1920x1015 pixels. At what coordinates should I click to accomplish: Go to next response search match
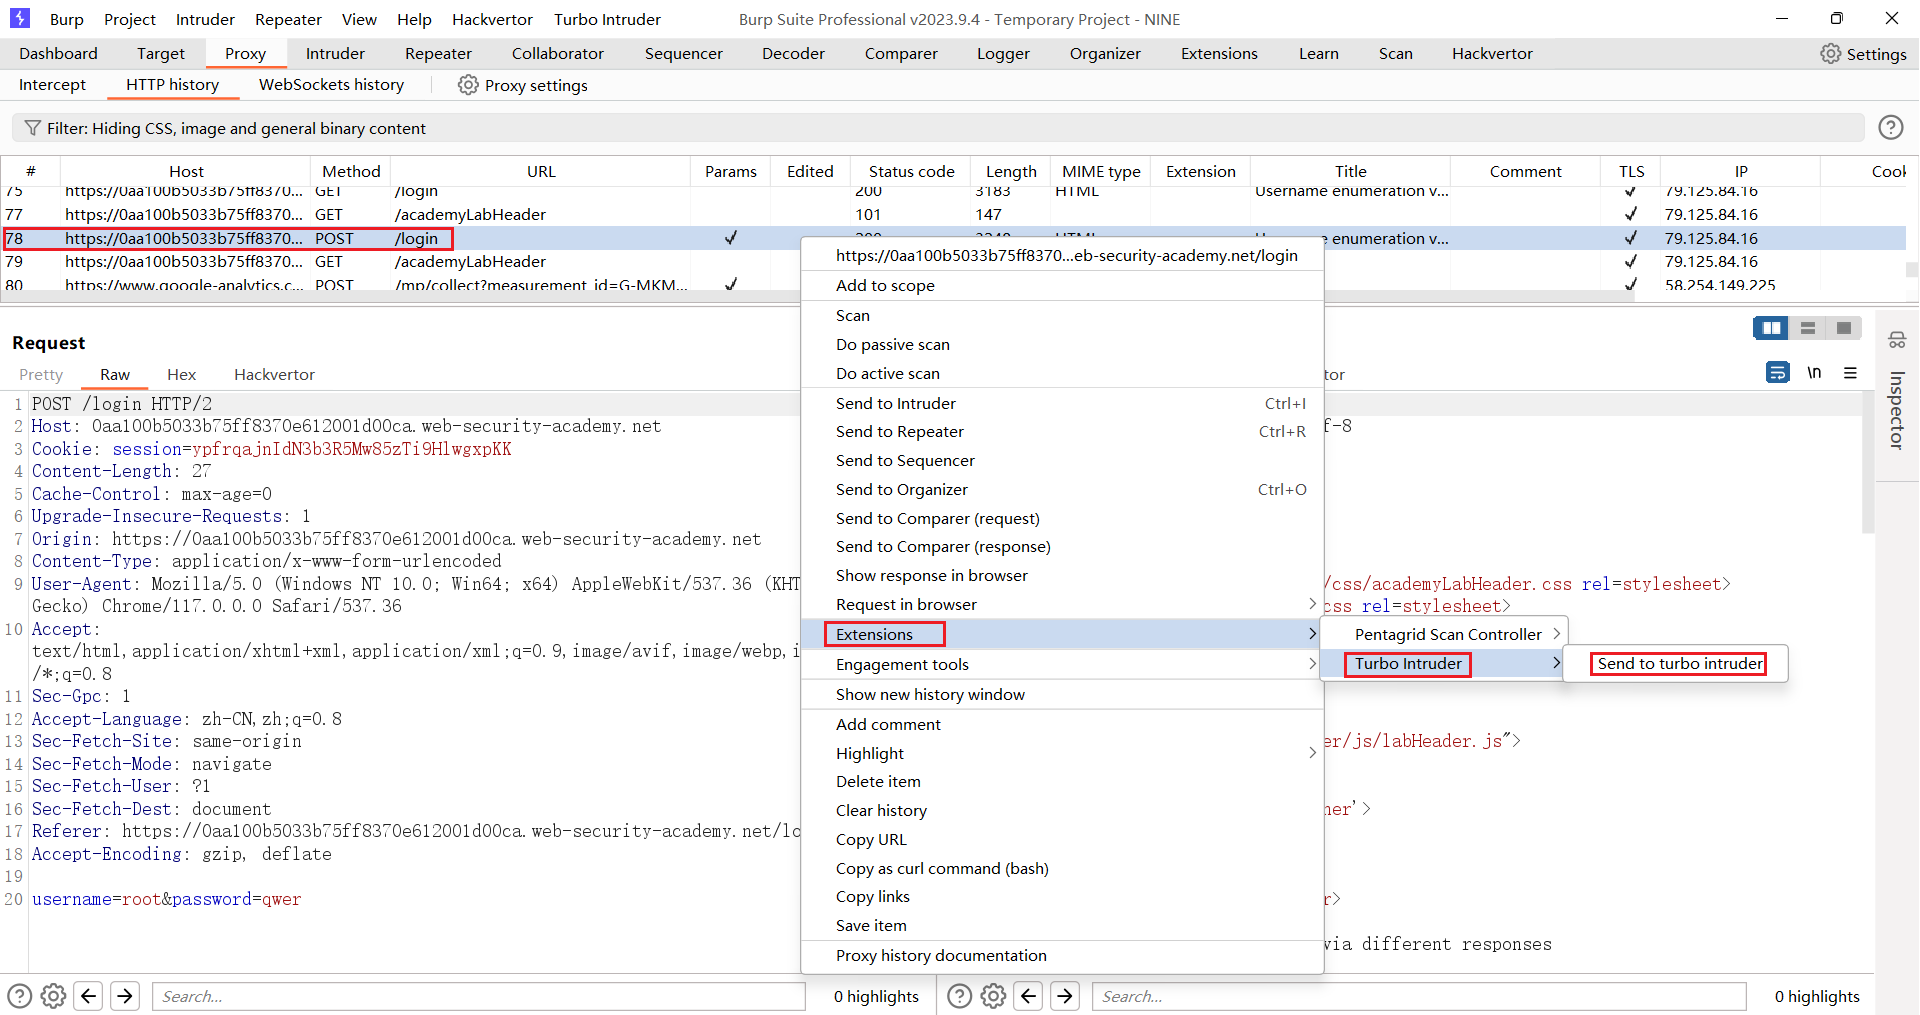pos(1065,996)
